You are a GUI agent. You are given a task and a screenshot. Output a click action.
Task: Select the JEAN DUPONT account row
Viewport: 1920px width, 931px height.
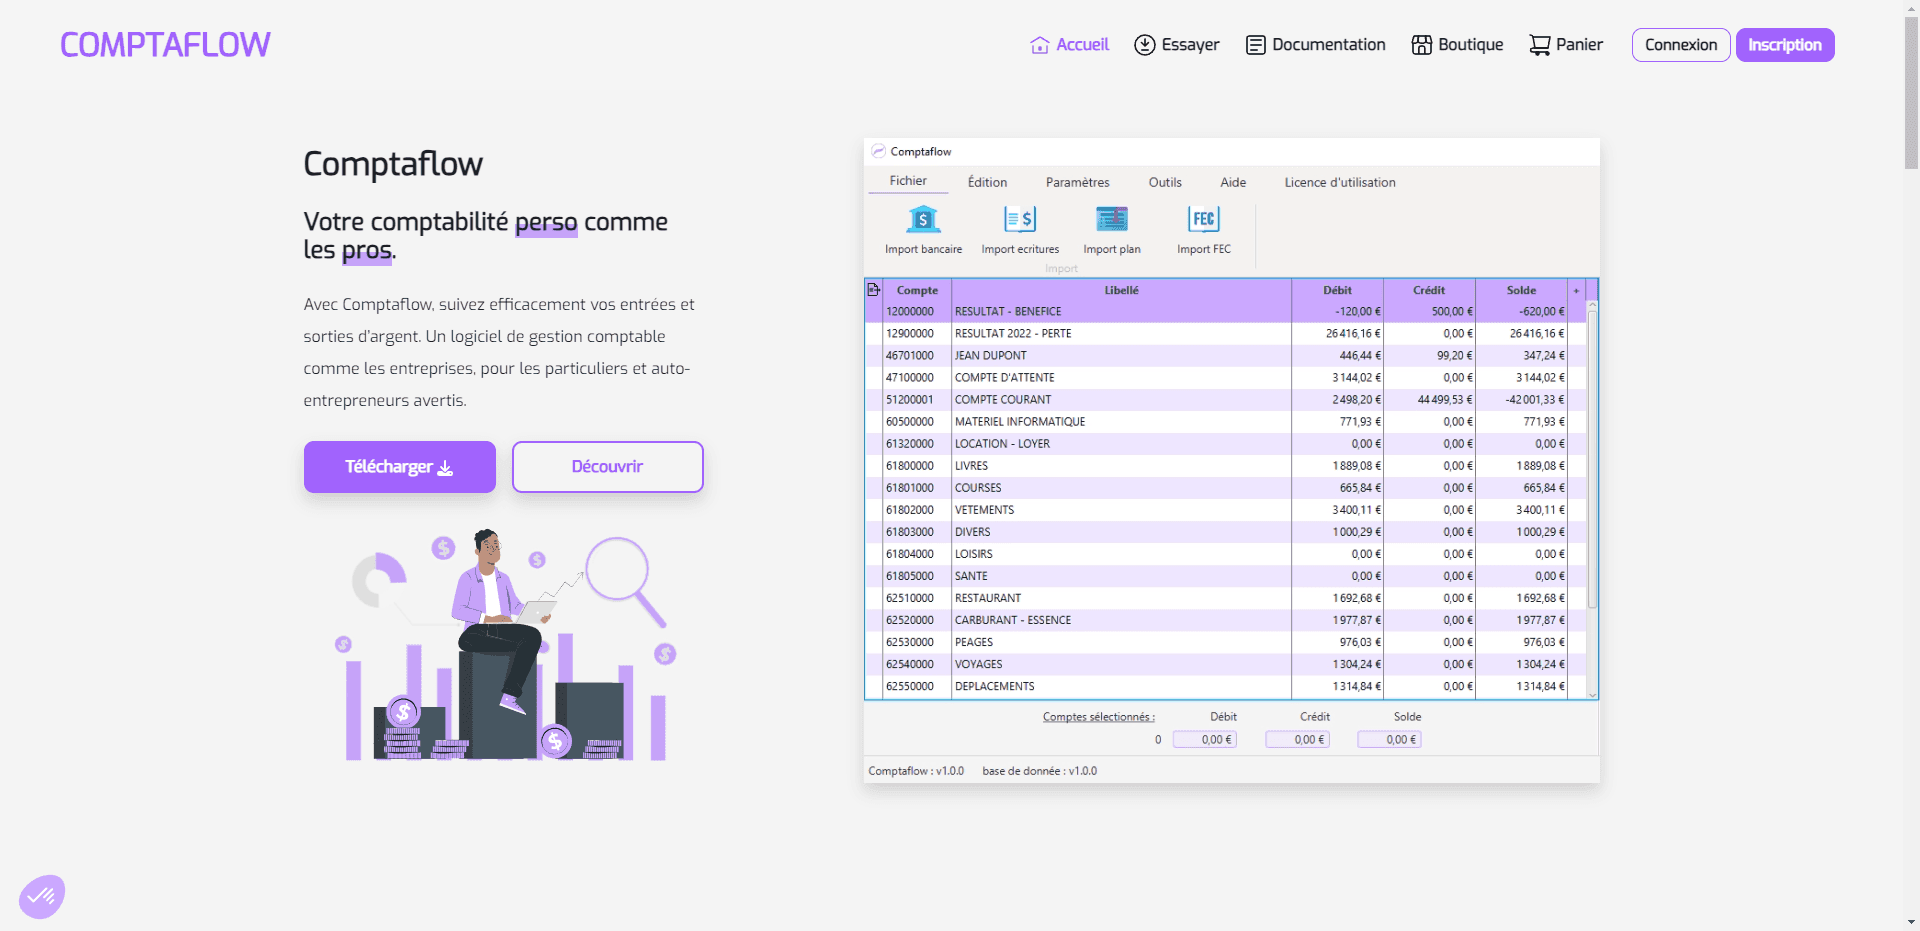tap(1225, 356)
